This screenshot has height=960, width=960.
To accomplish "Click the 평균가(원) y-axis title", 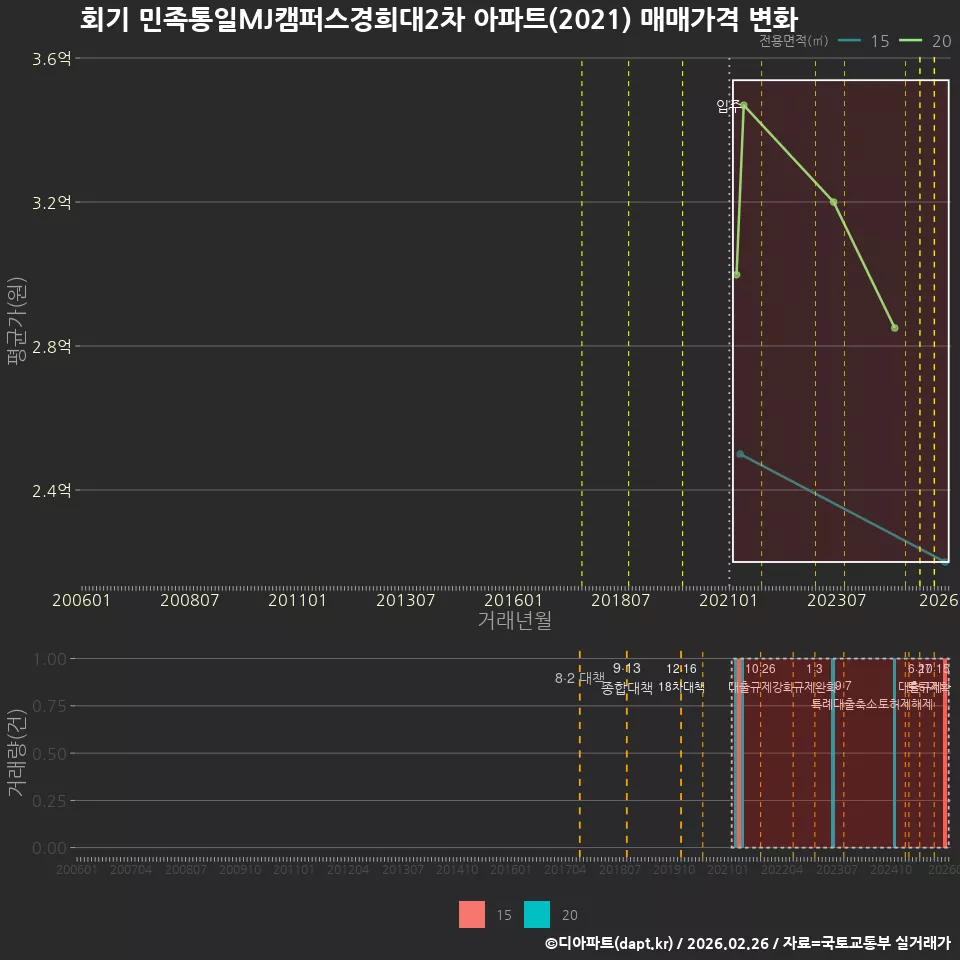I will click(x=17, y=321).
